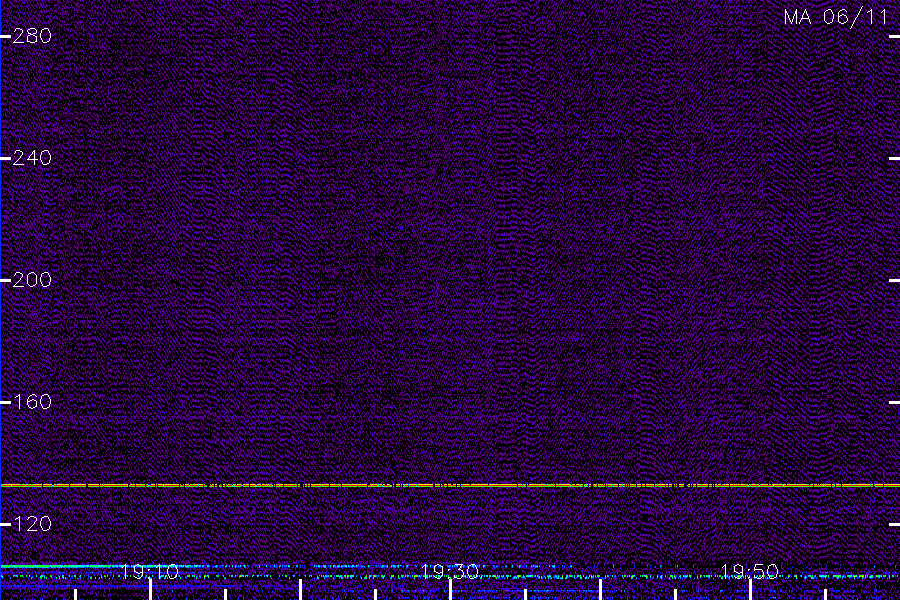900x600 pixels.
Task: Click the 240 frequency axis label
Action: tap(32, 158)
